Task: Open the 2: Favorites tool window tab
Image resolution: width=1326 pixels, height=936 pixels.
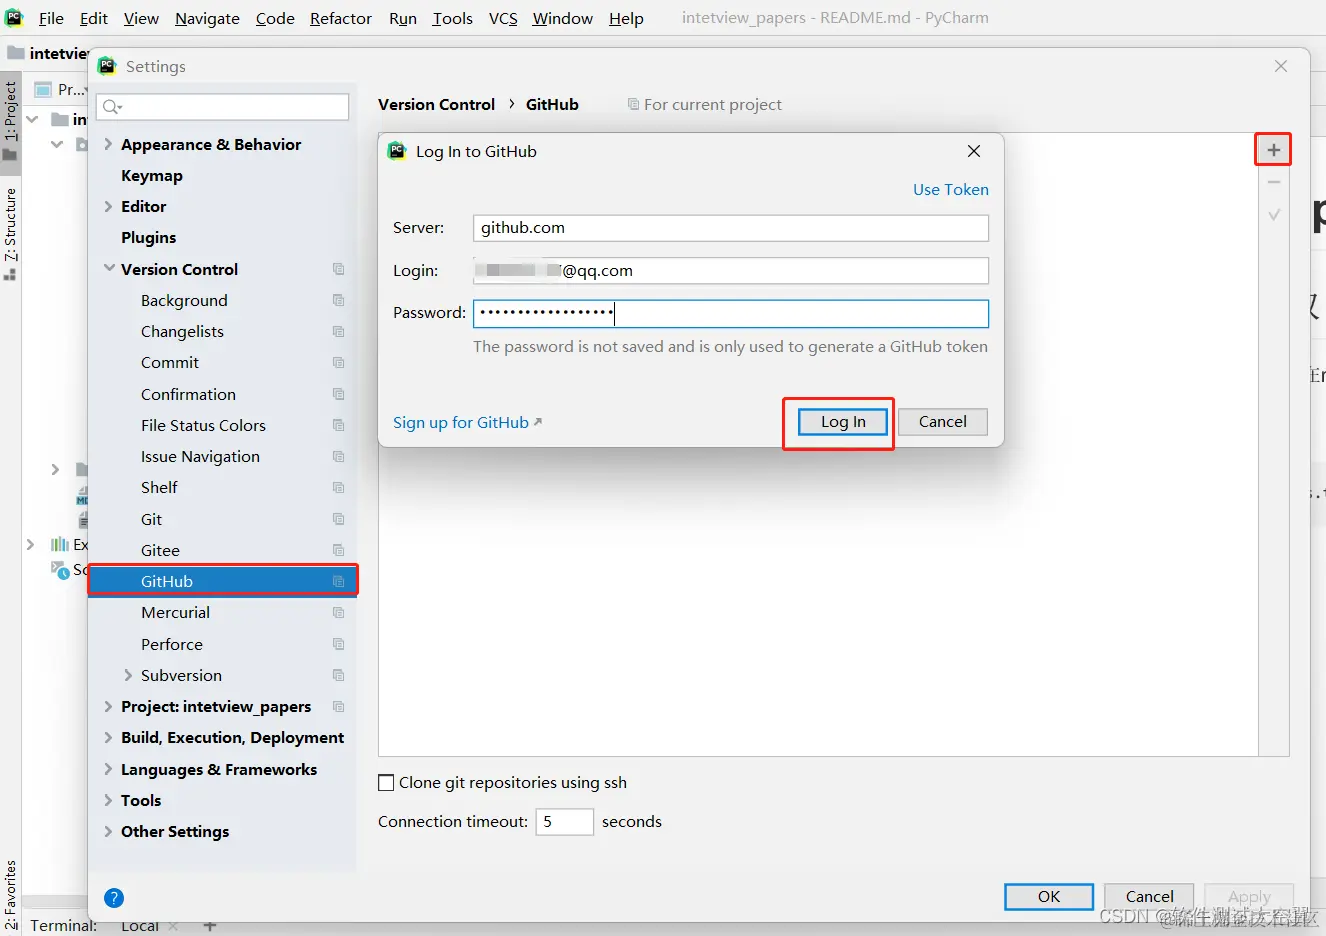Action: 10,896
